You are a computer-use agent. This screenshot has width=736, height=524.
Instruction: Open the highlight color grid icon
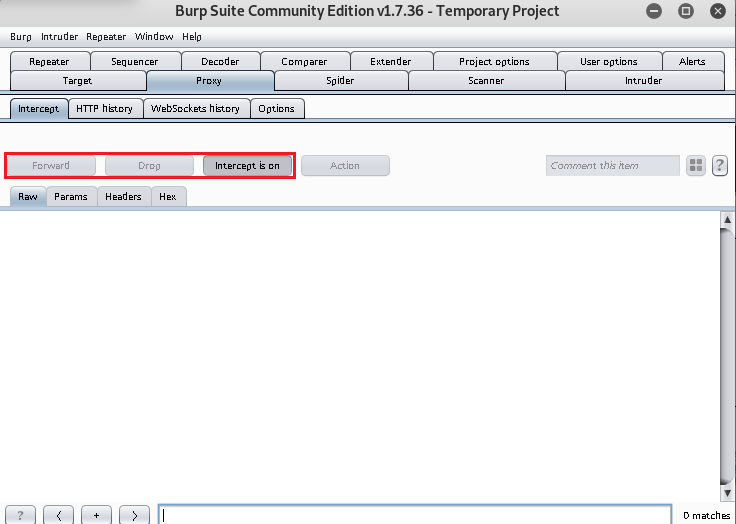696,166
